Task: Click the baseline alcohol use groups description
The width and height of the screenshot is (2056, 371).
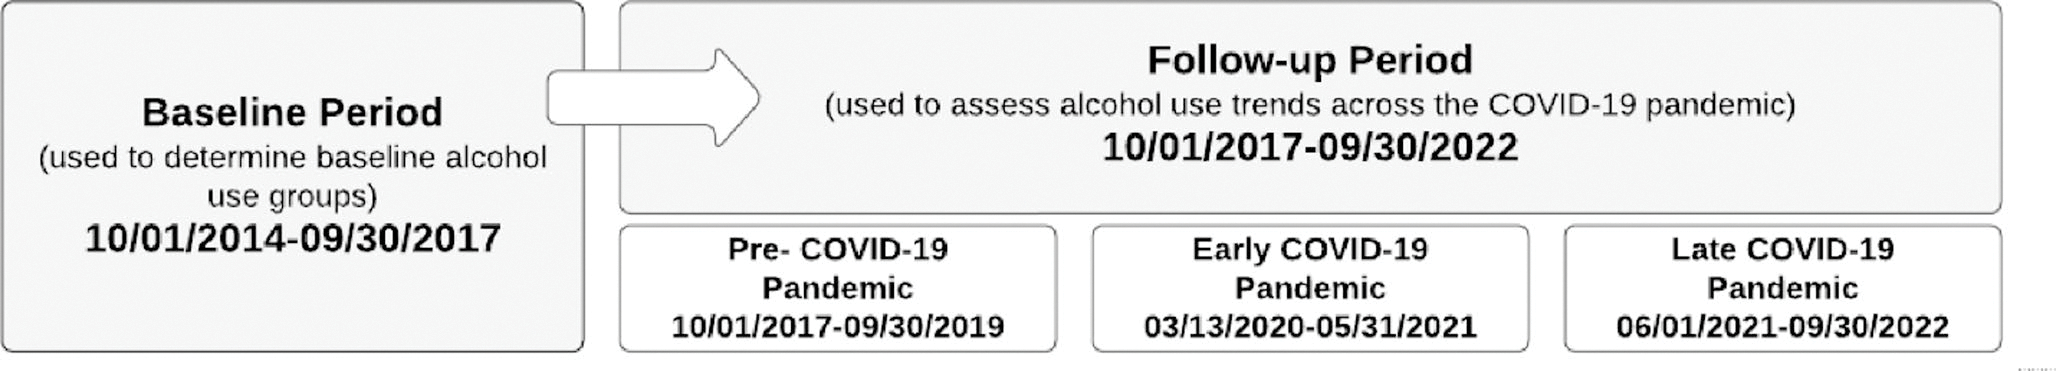Action: coord(292,176)
